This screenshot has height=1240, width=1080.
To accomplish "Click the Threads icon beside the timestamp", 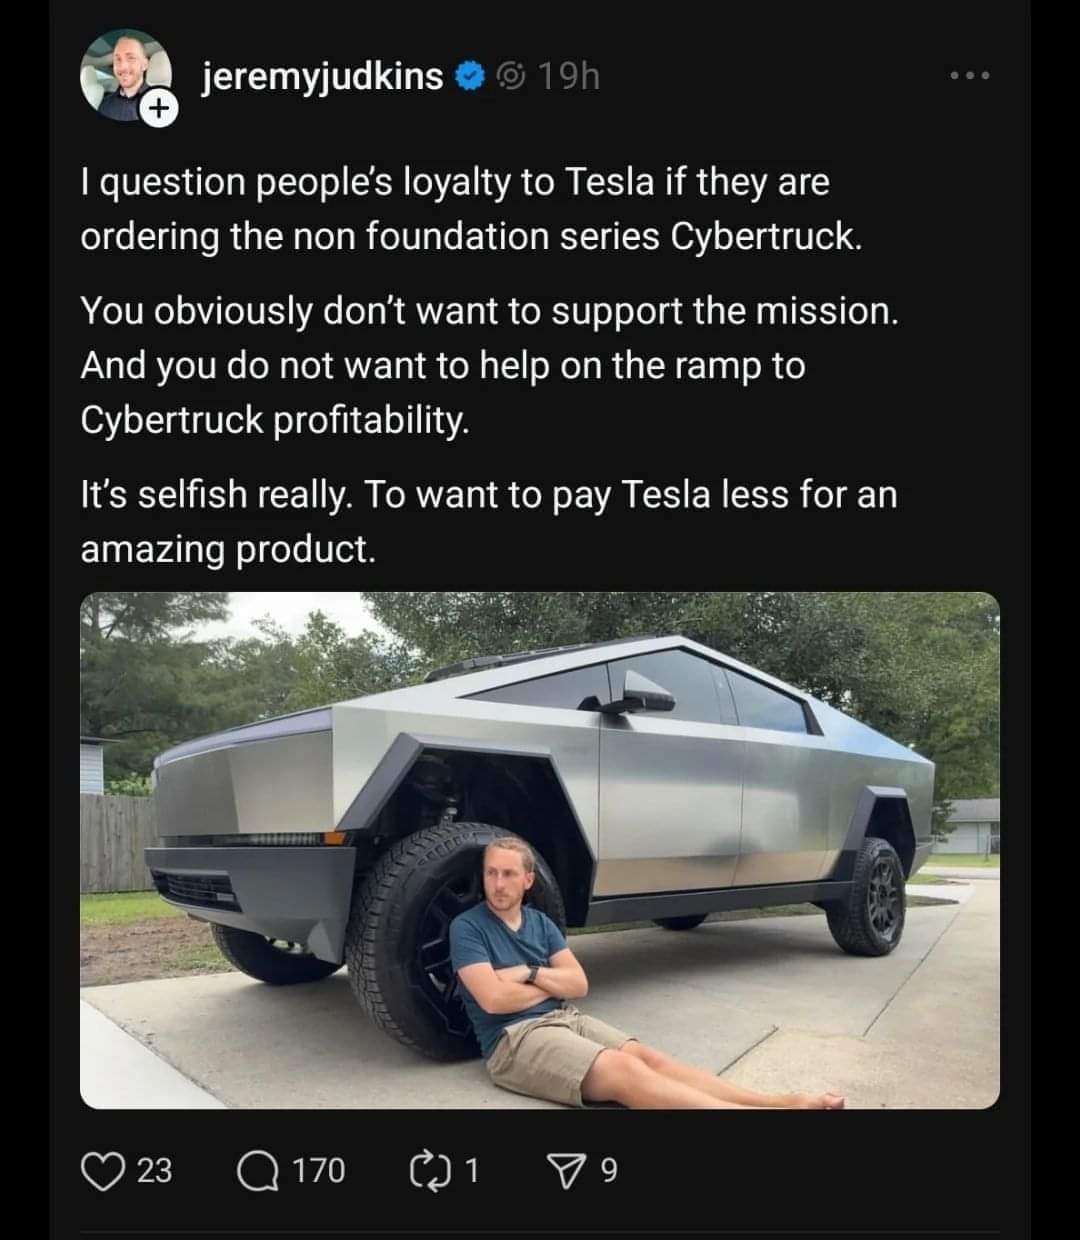I will click(x=510, y=76).
